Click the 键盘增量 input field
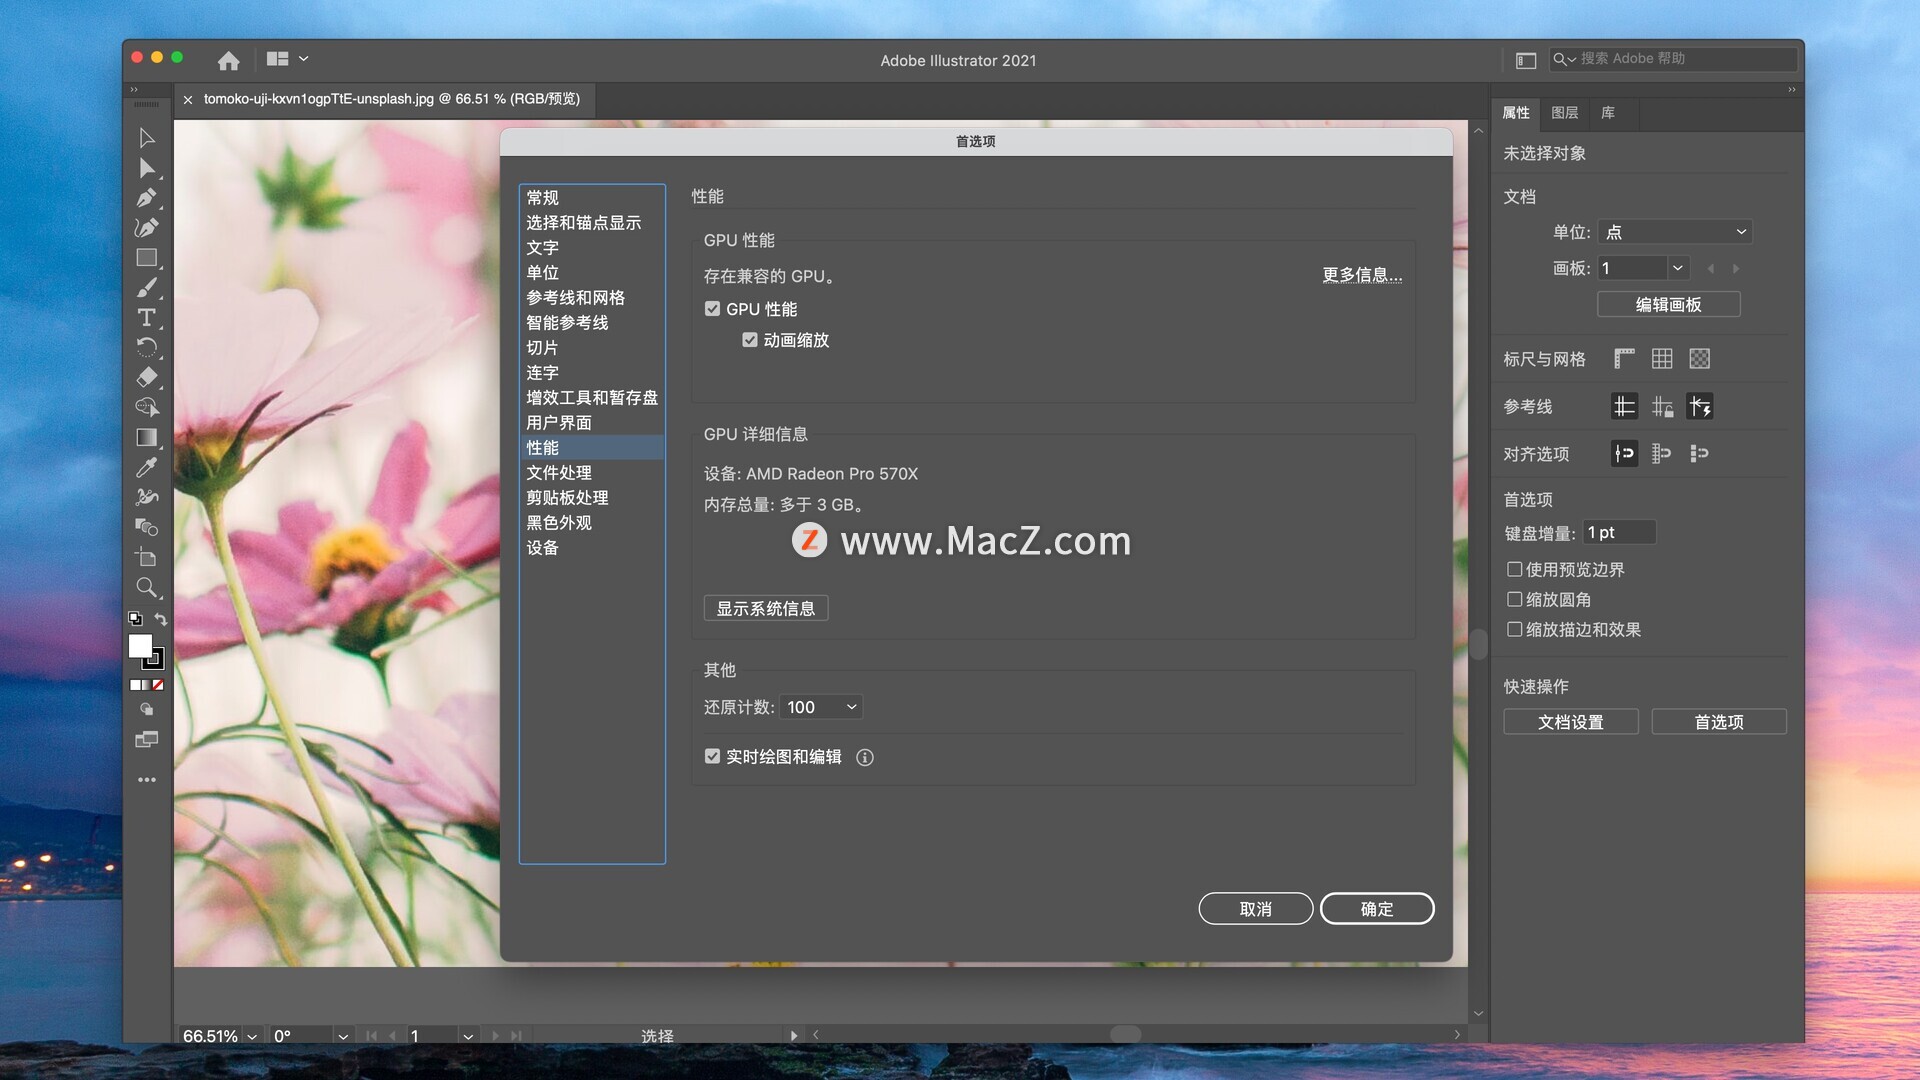 click(x=1619, y=533)
